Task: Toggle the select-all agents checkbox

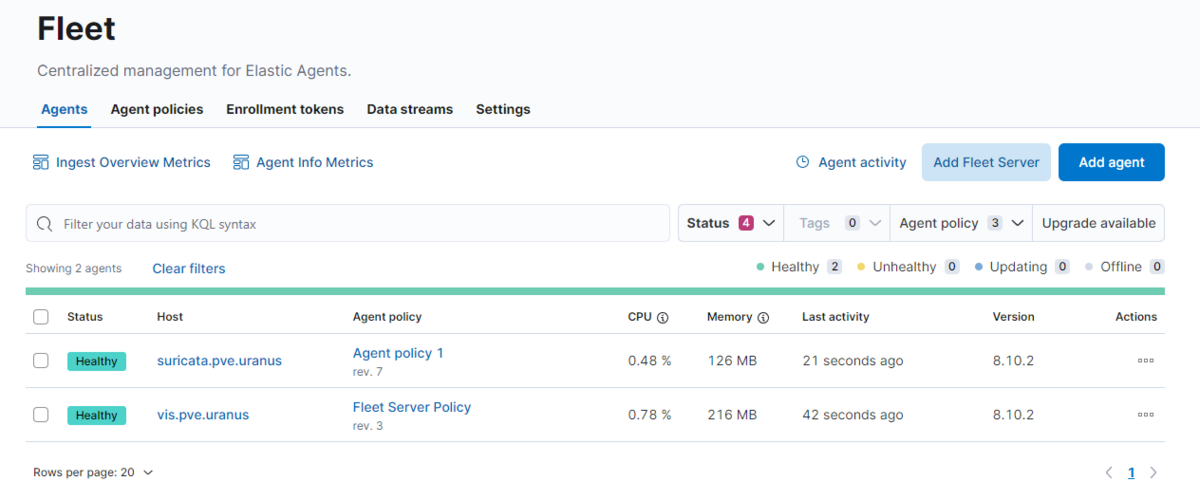Action: coord(41,317)
